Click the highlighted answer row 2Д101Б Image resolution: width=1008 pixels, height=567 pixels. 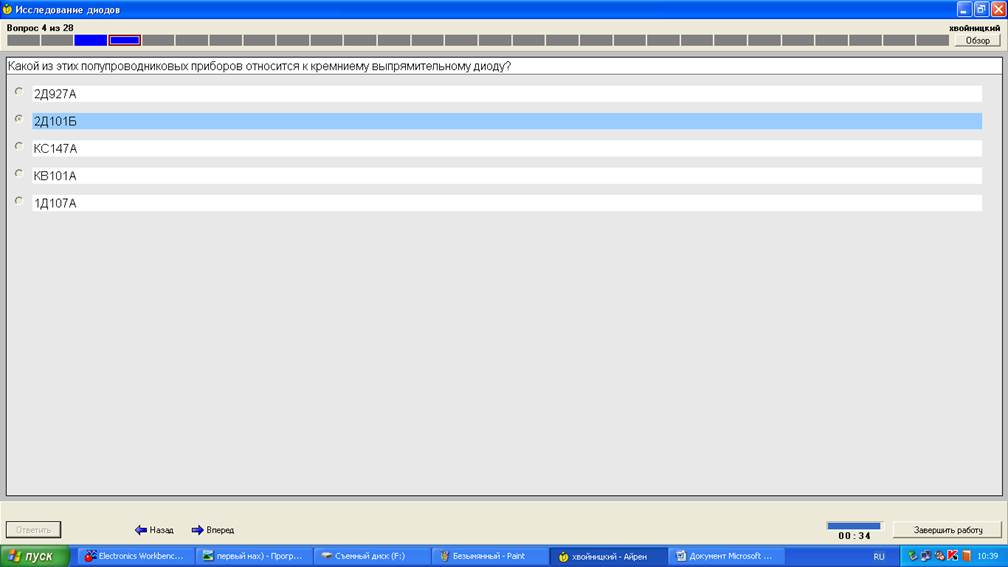(x=507, y=121)
